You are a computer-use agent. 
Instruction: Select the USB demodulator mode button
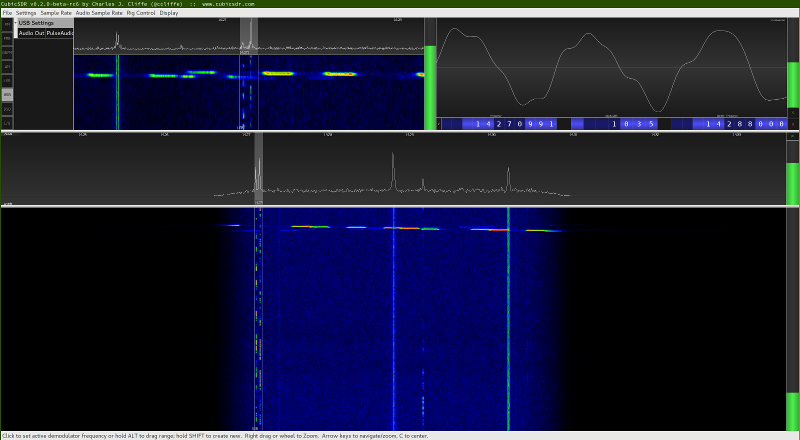pyautogui.click(x=7, y=95)
